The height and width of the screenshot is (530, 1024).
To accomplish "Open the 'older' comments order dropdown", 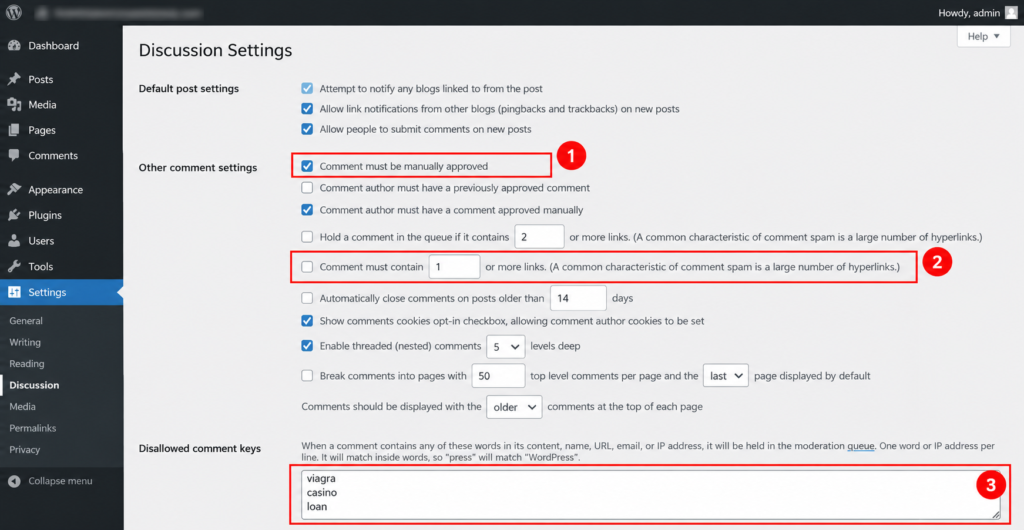I will 514,407.
